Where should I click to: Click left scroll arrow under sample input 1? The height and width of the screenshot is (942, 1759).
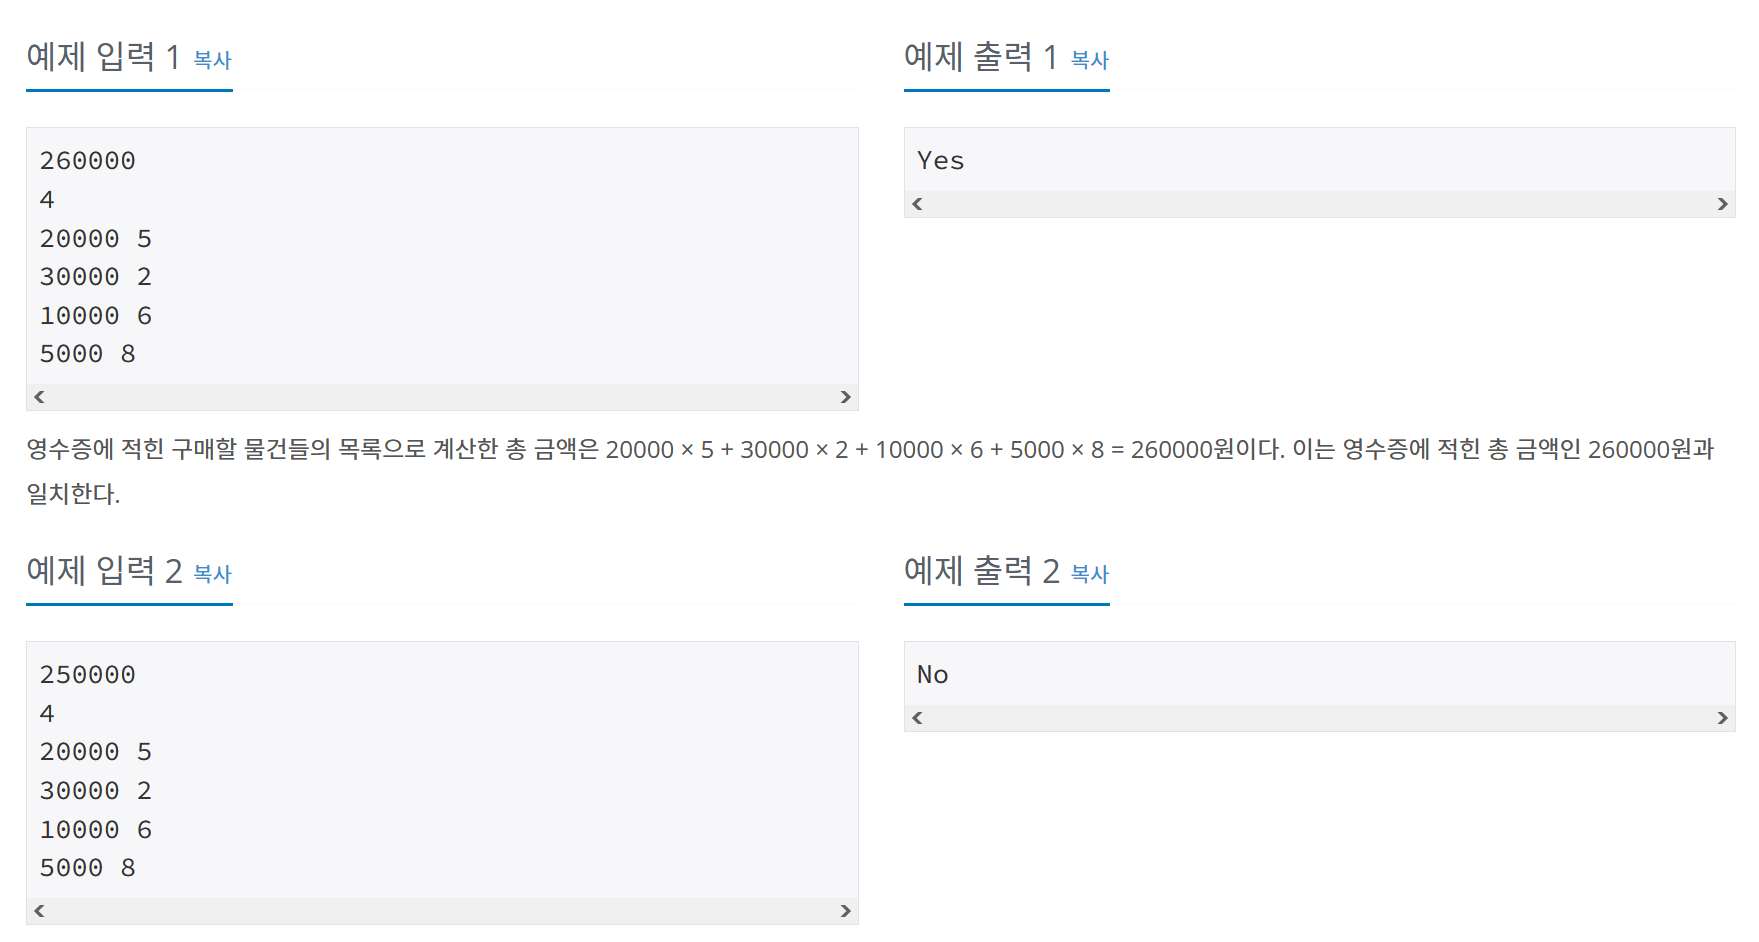coord(39,397)
